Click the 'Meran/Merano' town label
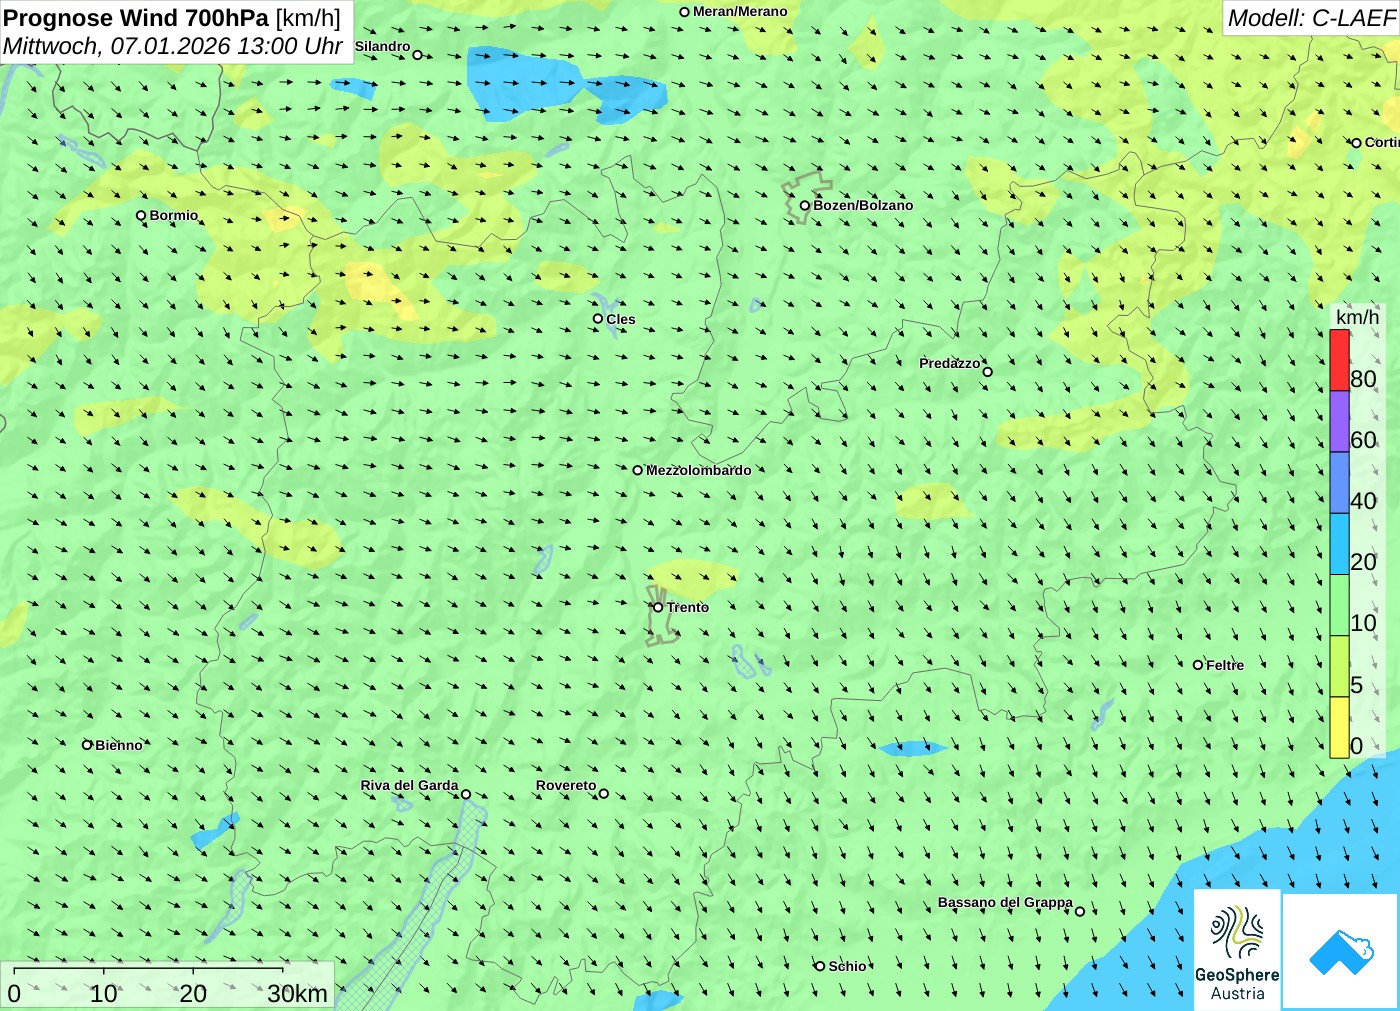 click(x=740, y=11)
